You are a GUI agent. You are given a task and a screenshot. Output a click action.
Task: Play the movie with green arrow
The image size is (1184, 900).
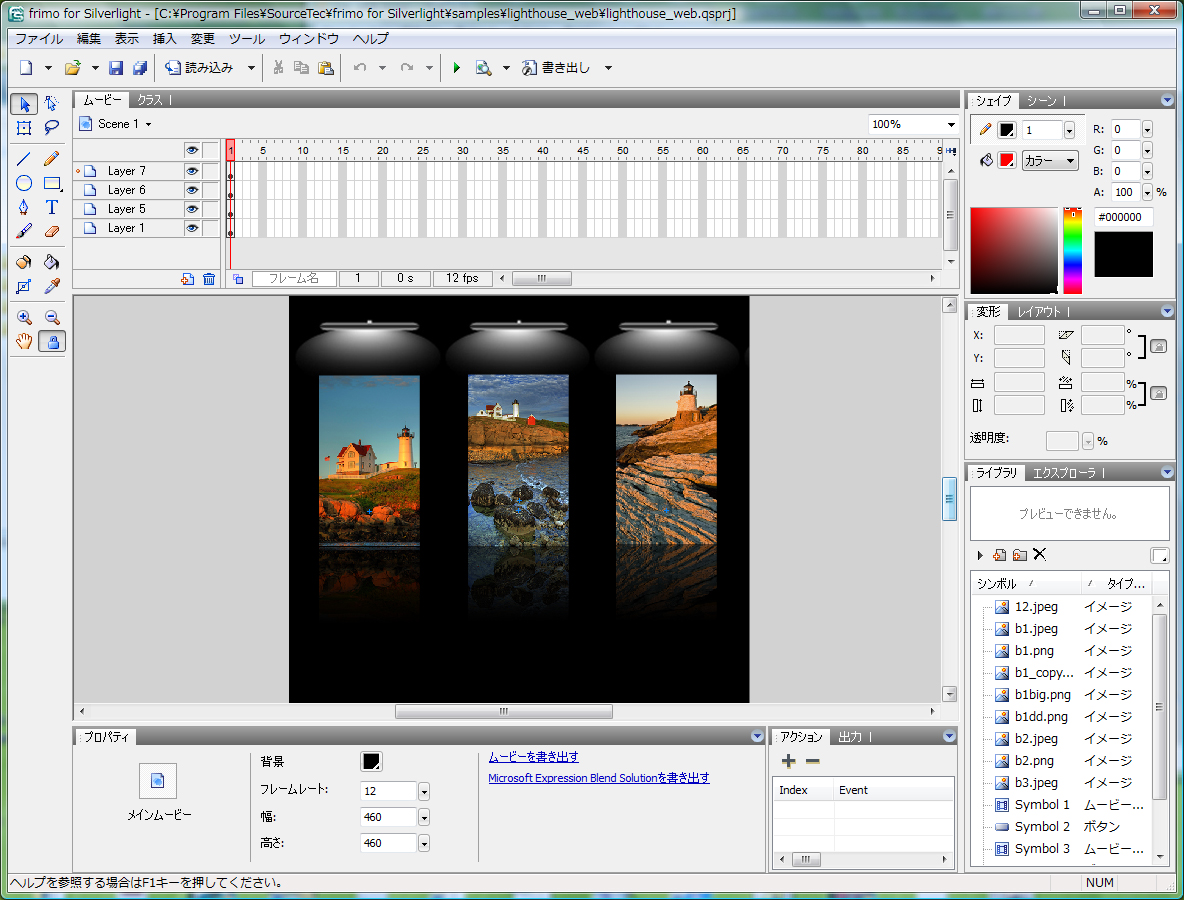pyautogui.click(x=456, y=68)
